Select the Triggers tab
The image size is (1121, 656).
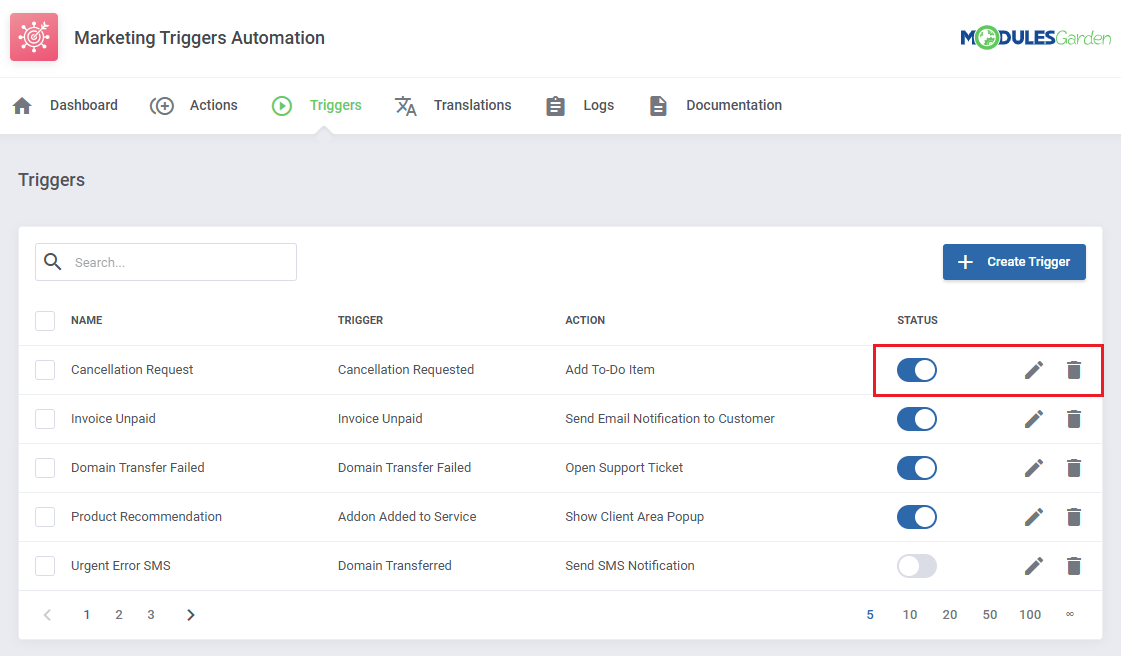[335, 105]
